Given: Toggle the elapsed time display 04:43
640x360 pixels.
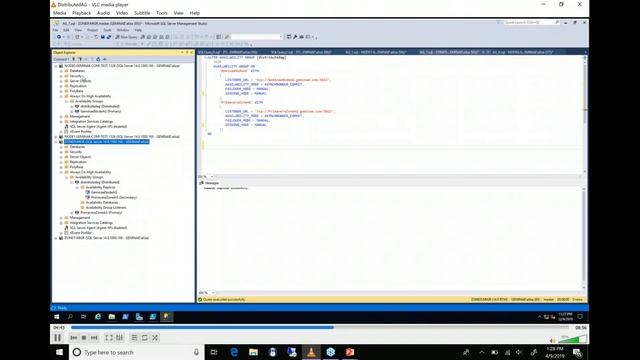Looking at the screenshot, I should 59,328.
